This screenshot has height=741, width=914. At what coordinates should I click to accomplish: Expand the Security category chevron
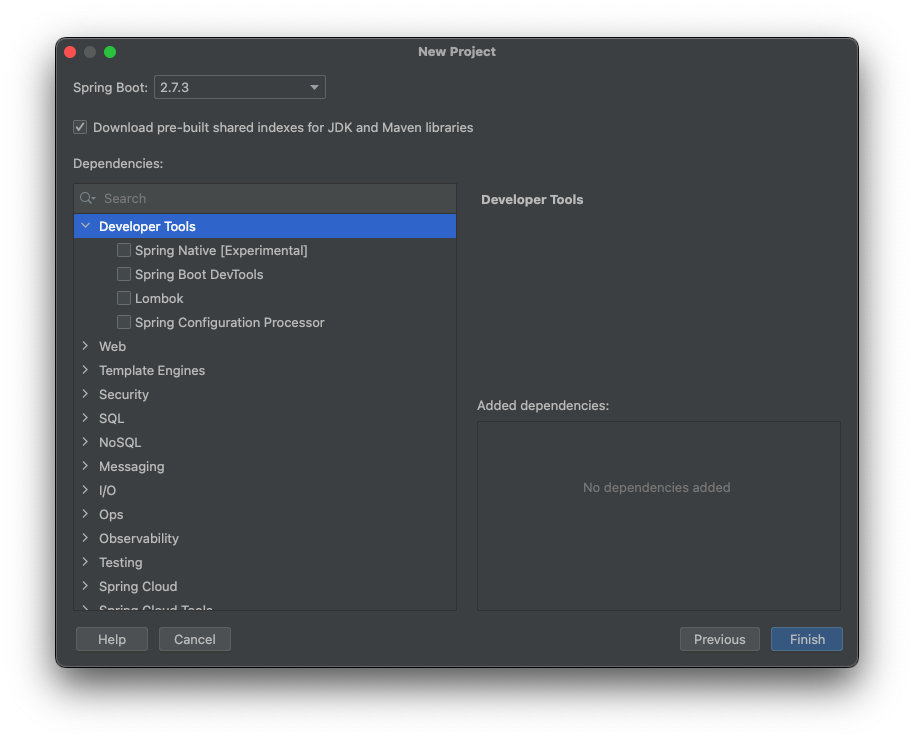[x=86, y=394]
